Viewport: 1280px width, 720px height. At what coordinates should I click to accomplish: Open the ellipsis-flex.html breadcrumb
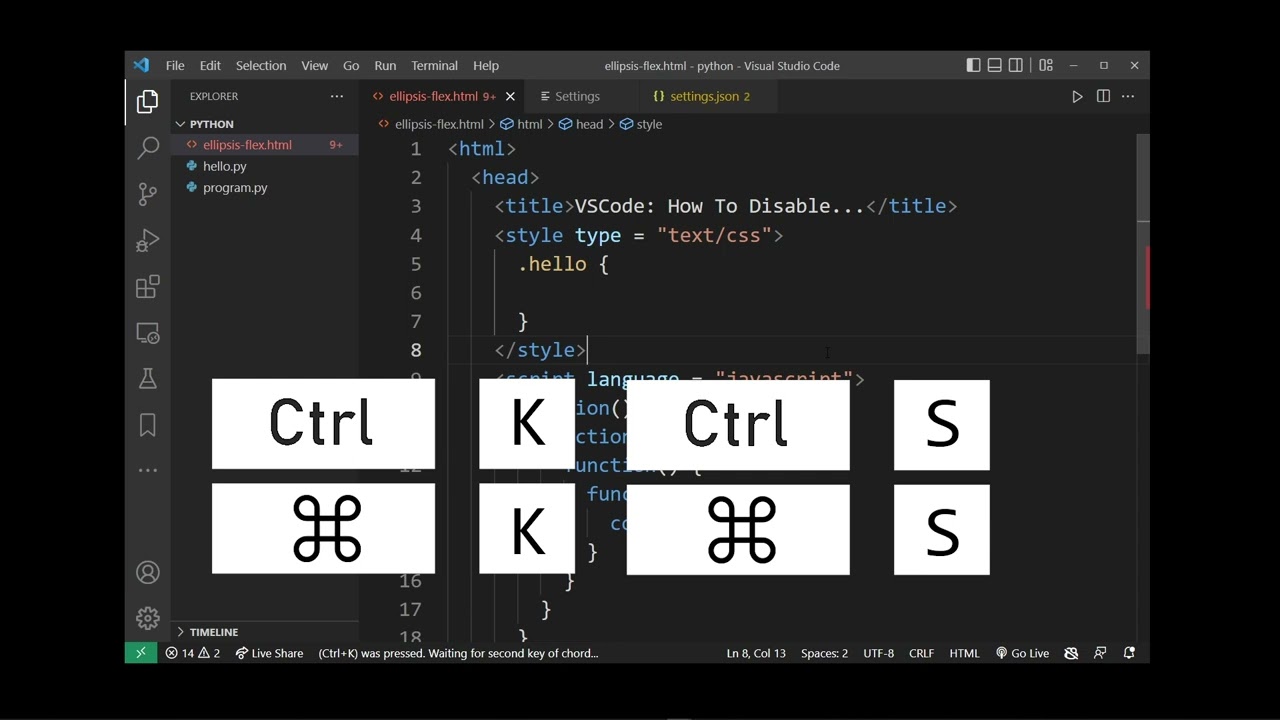click(430, 124)
